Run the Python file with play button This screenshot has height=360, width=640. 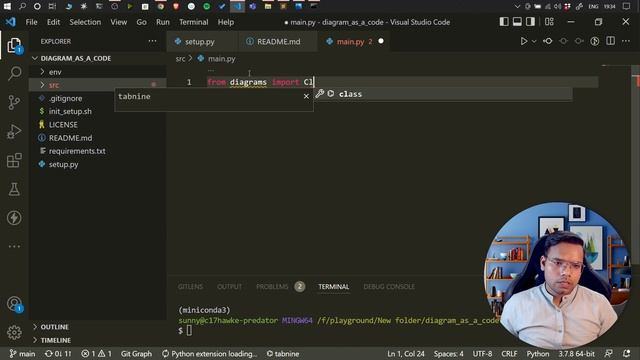(x=524, y=41)
